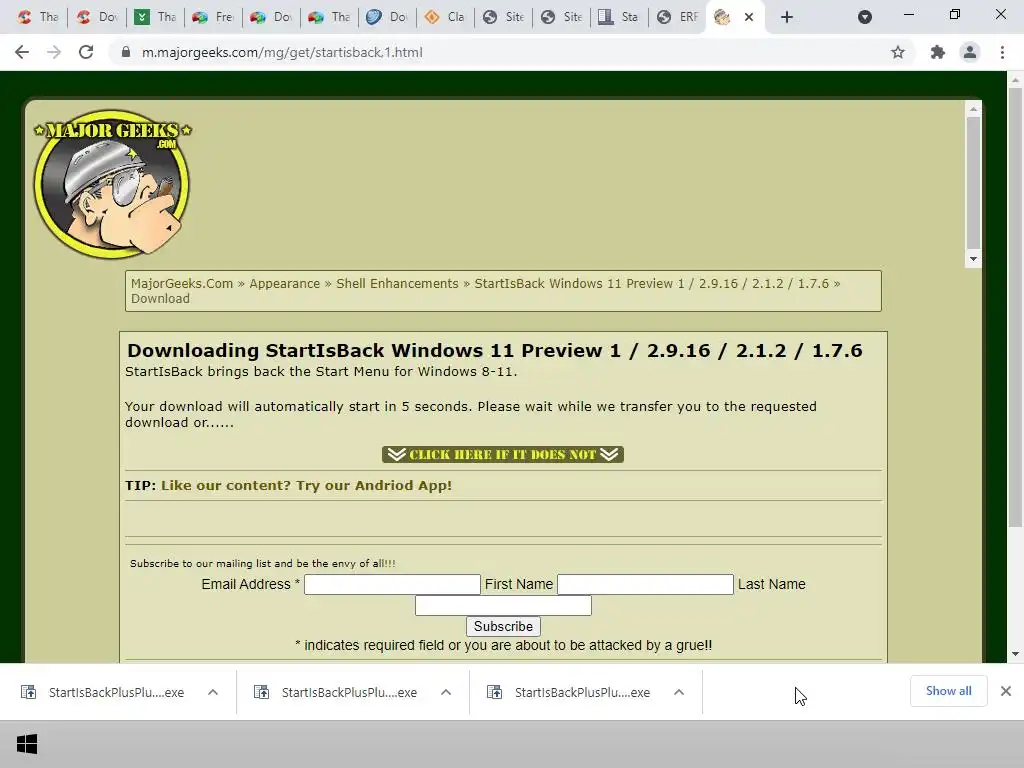This screenshot has width=1024, height=768.
Task: Open the Extensions puzzle icon
Action: (938, 52)
